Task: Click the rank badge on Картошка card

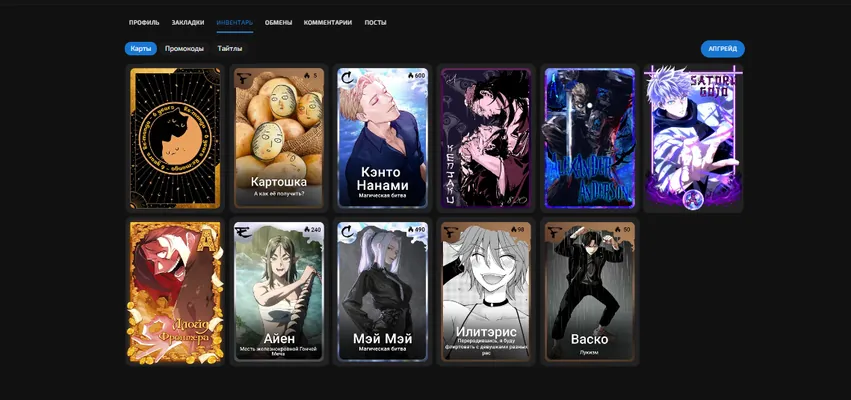Action: (x=243, y=79)
